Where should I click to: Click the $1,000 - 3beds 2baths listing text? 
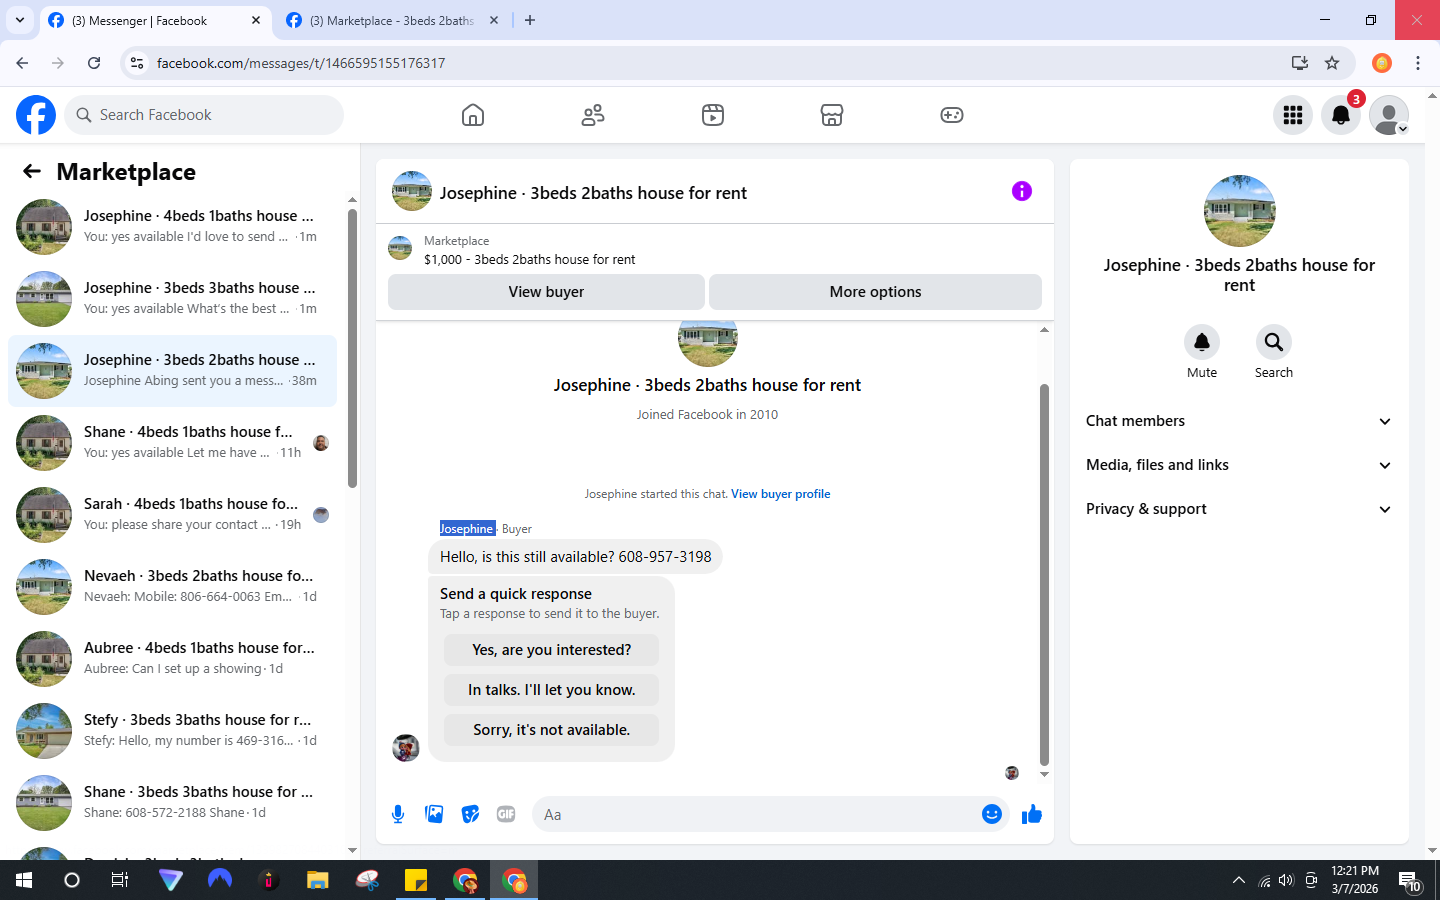pyautogui.click(x=529, y=259)
